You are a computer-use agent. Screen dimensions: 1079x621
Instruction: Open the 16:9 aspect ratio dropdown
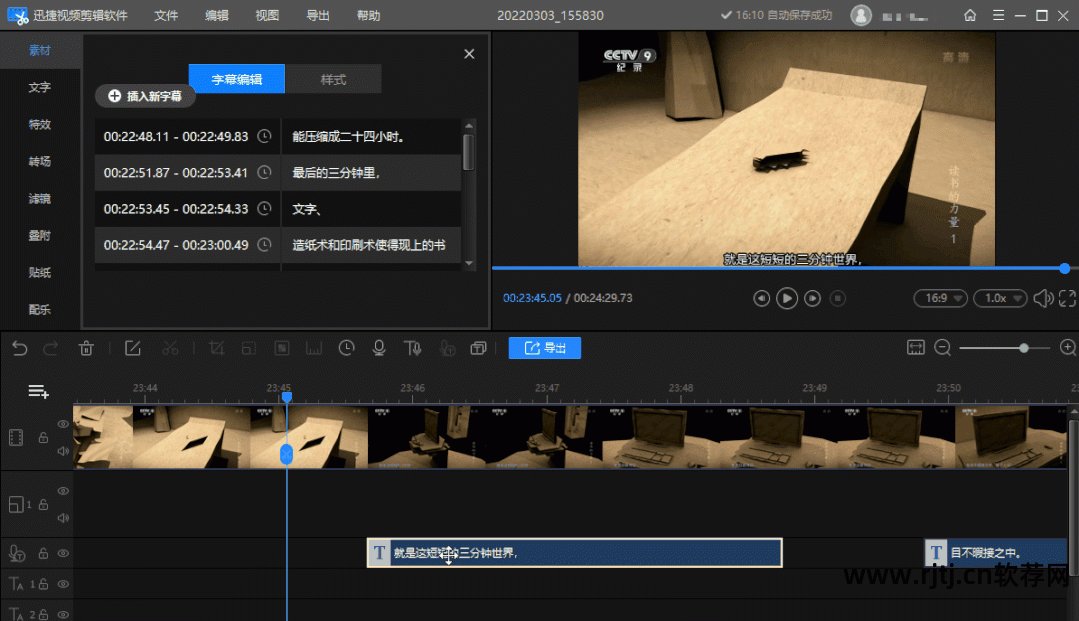click(x=941, y=298)
